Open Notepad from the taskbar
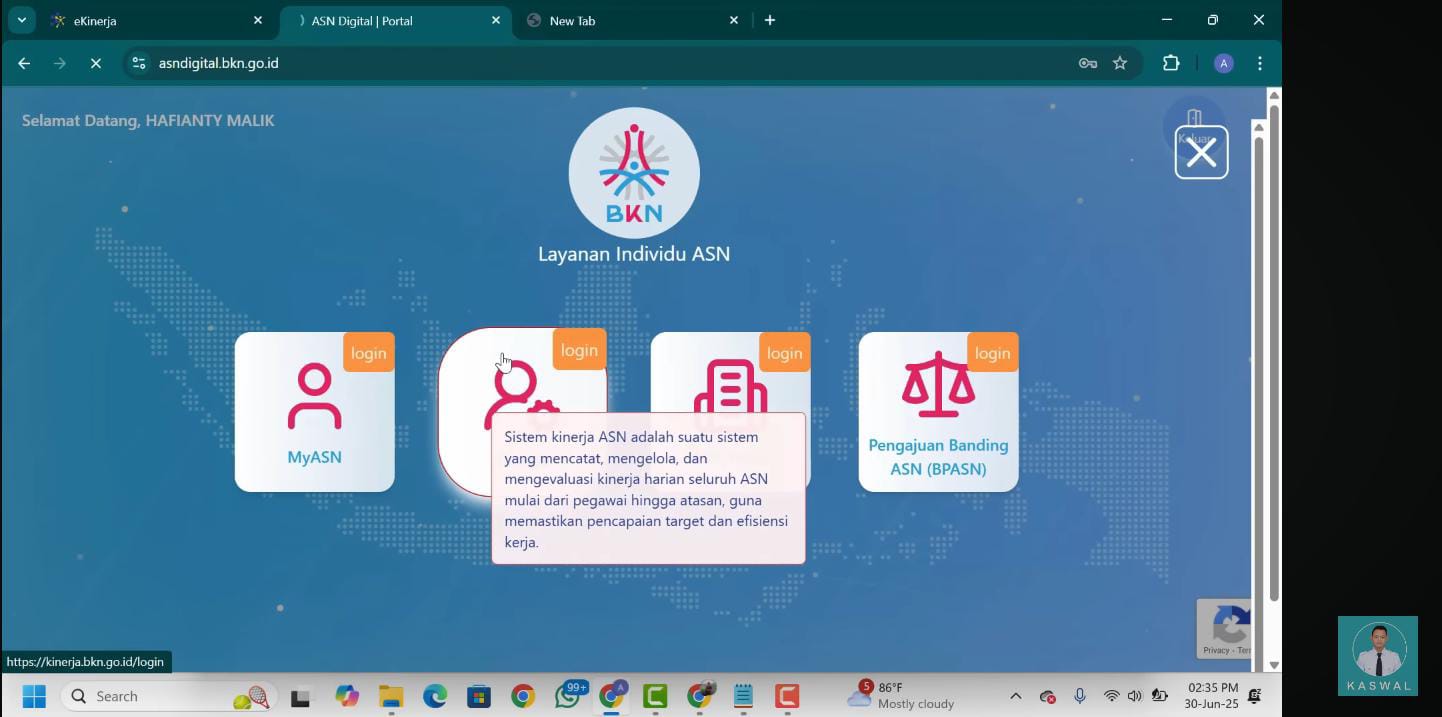This screenshot has height=717, width=1442. coord(743,696)
